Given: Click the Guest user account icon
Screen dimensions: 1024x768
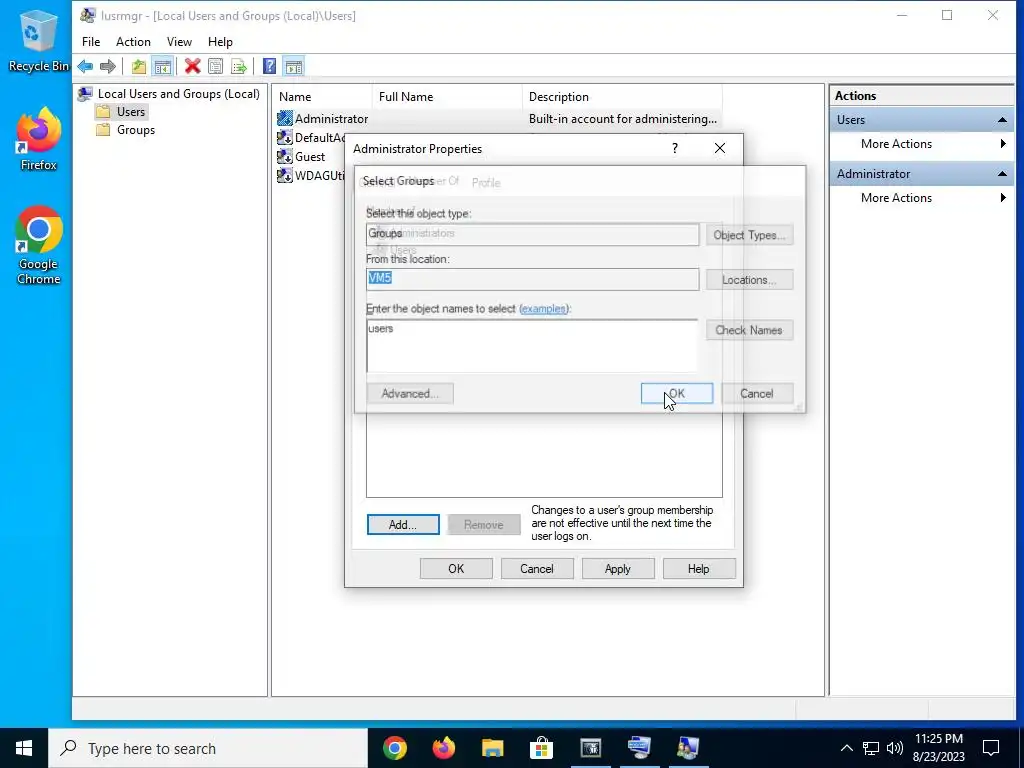Looking at the screenshot, I should tap(284, 156).
